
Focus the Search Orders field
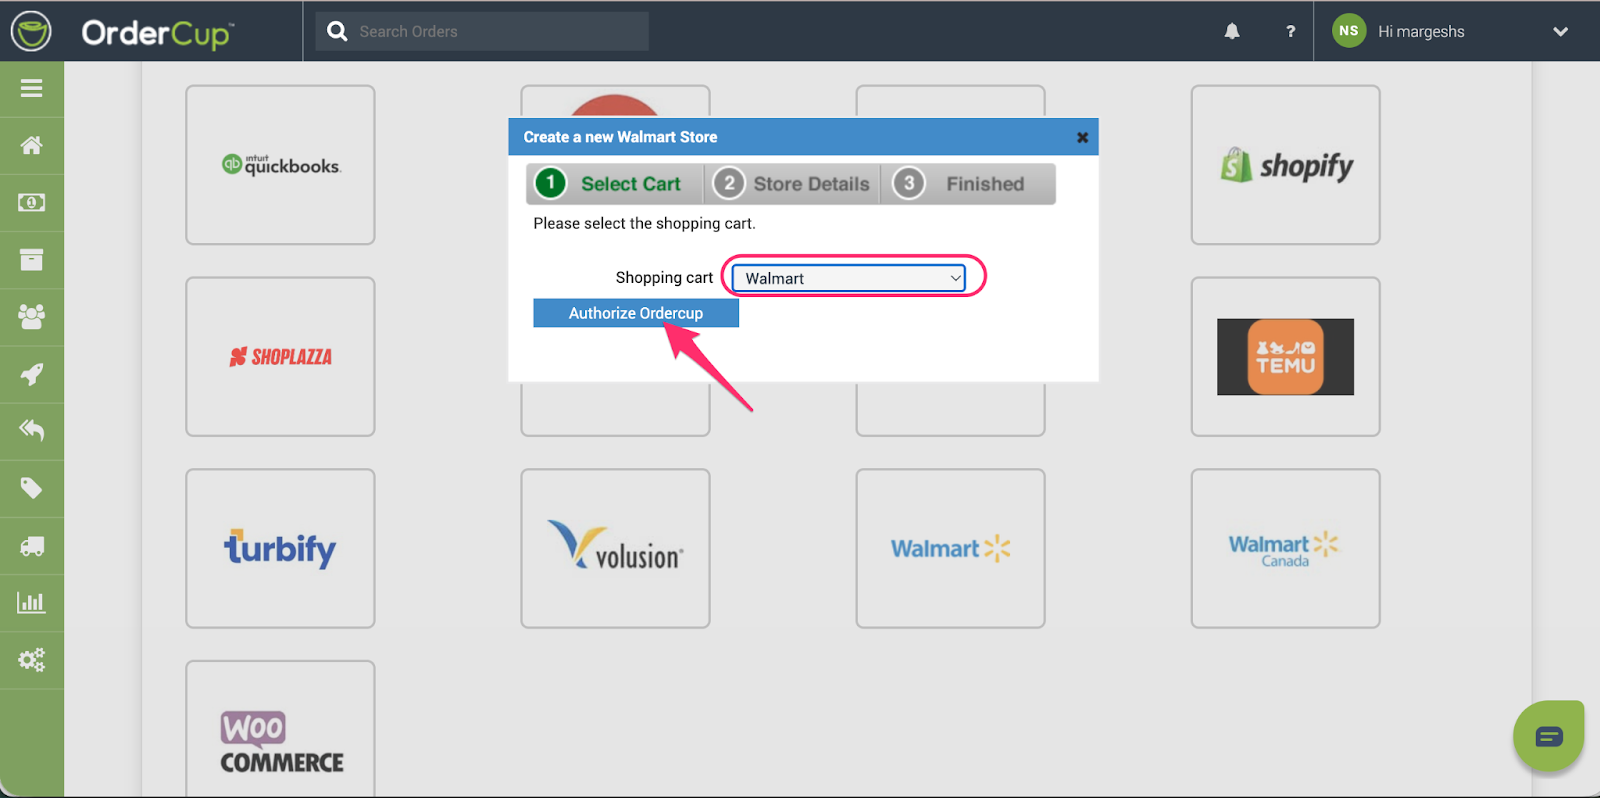(x=482, y=32)
